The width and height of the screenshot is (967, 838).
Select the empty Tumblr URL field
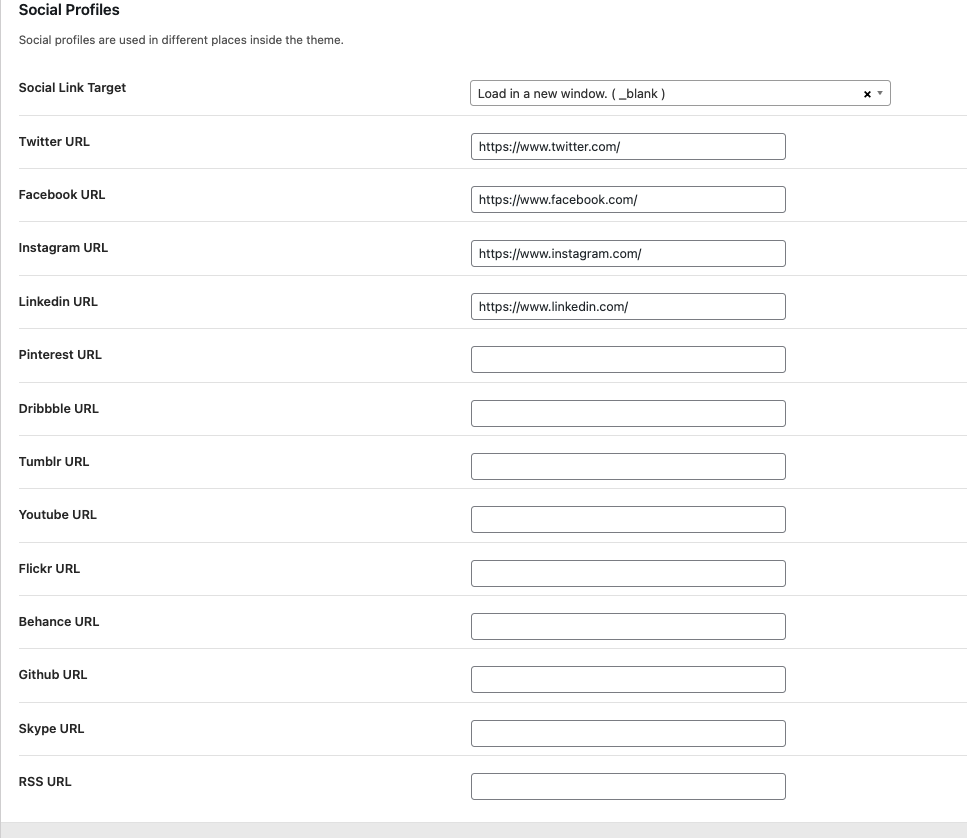tap(628, 467)
